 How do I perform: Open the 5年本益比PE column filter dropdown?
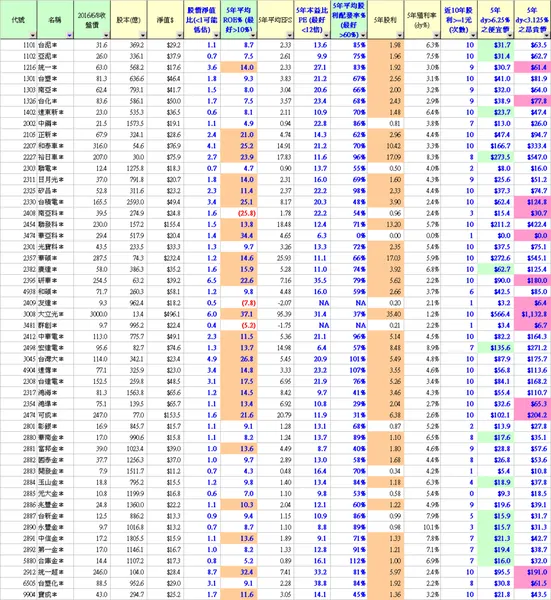pos(326,36)
